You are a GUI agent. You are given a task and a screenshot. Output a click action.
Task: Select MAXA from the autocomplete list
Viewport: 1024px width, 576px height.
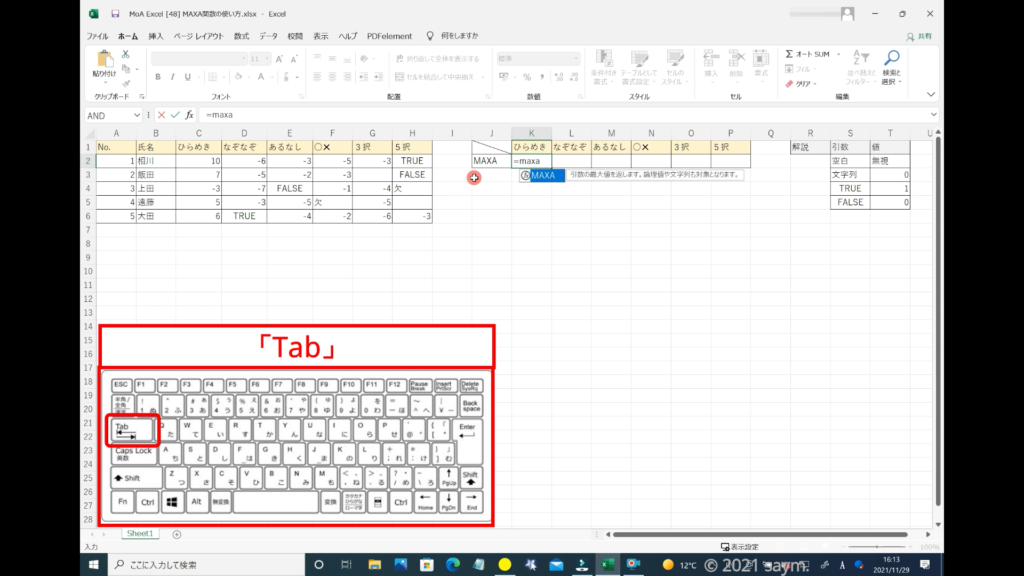[543, 176]
